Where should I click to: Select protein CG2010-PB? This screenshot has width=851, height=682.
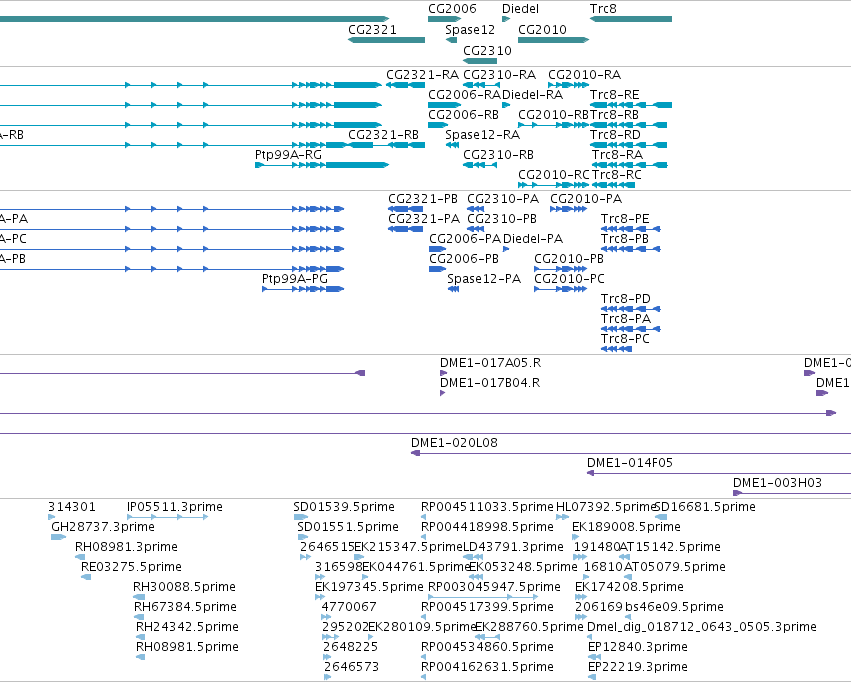561,269
